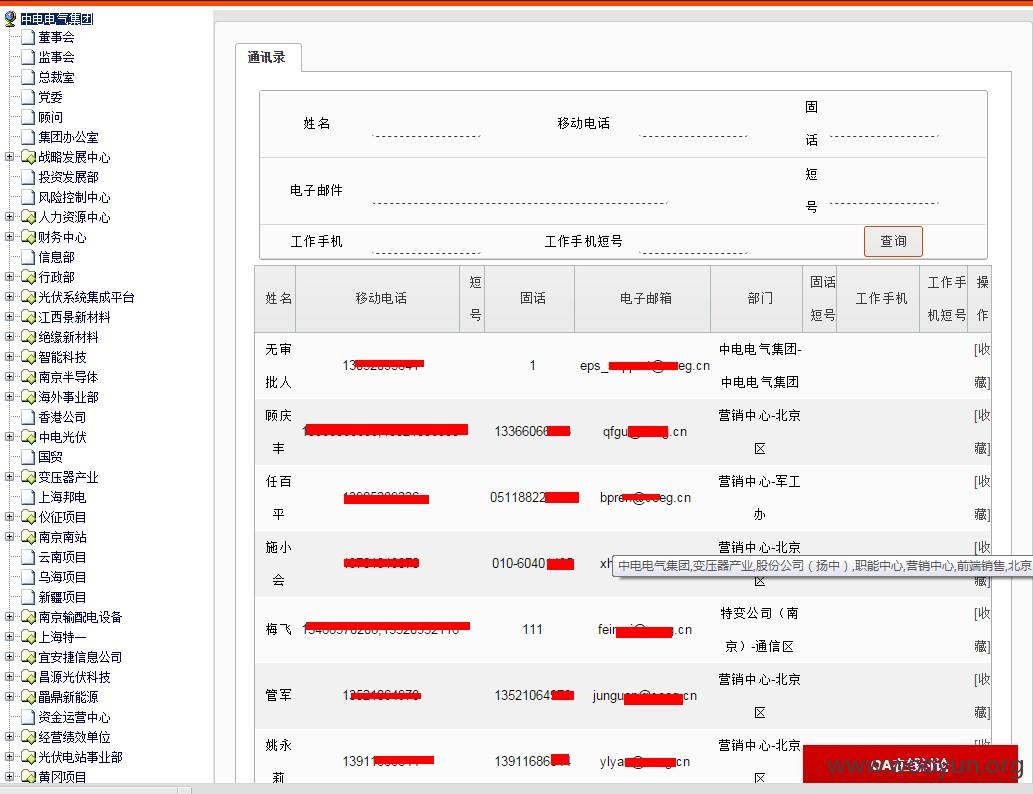The height and width of the screenshot is (794, 1033).
Task: Click the 短号 search input field
Action: (x=884, y=193)
